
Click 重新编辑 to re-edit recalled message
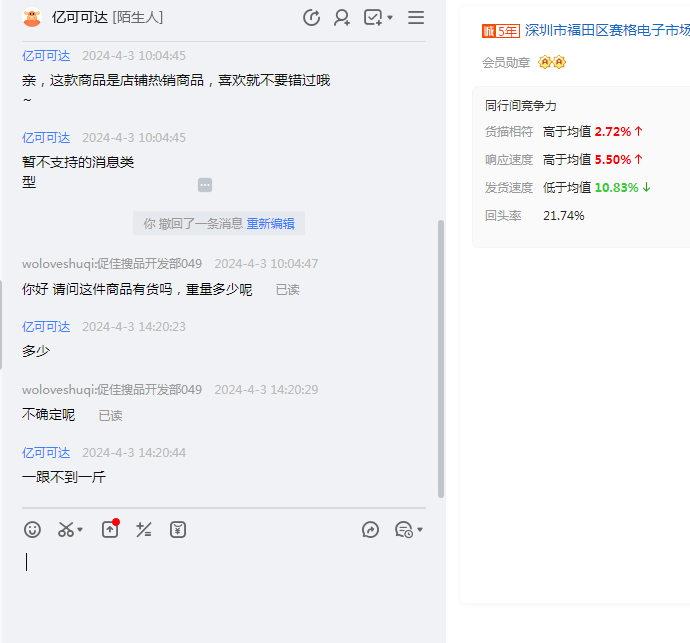(x=271, y=224)
